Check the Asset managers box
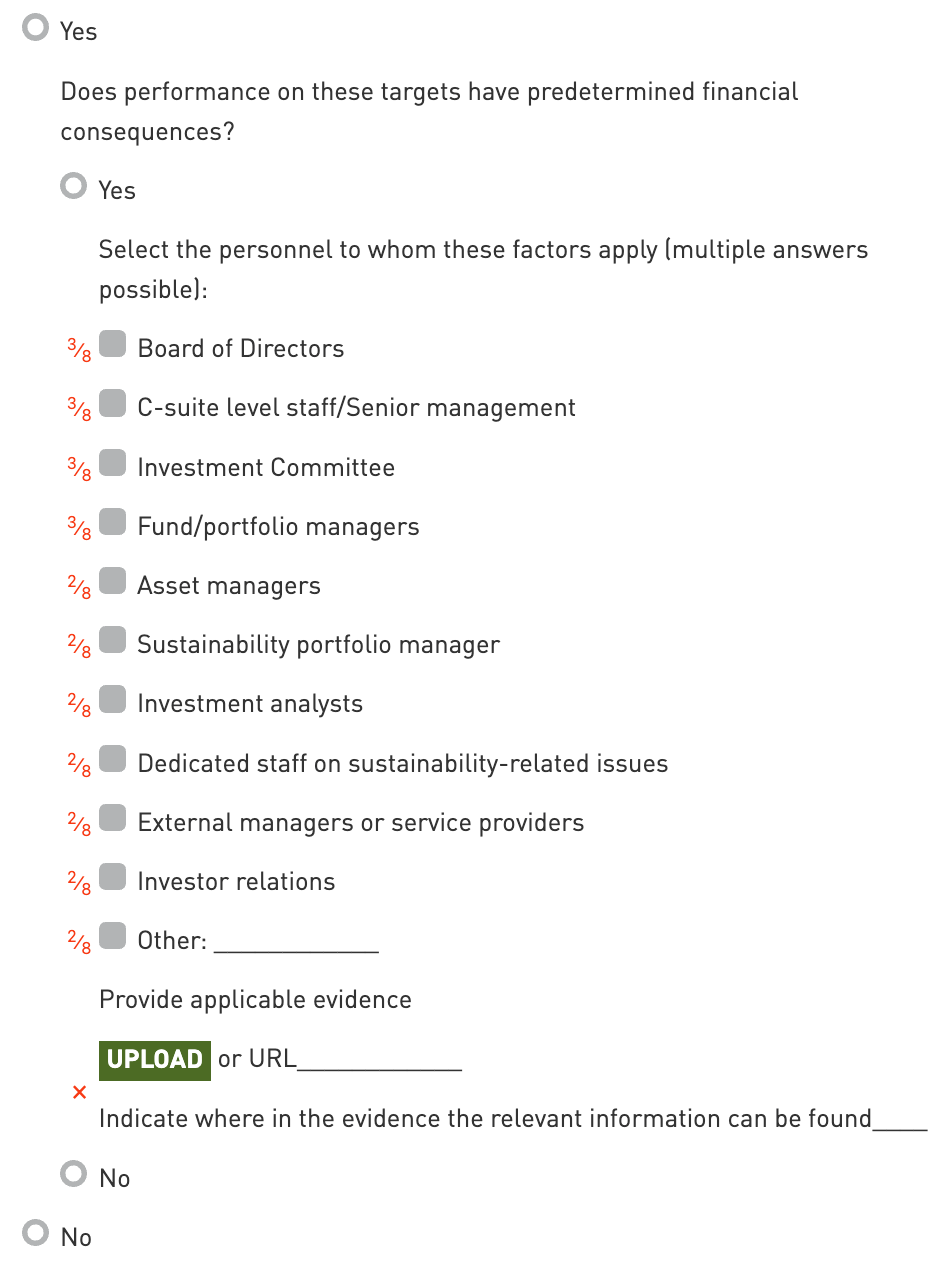Screen dimensions: 948x1264 [113, 583]
